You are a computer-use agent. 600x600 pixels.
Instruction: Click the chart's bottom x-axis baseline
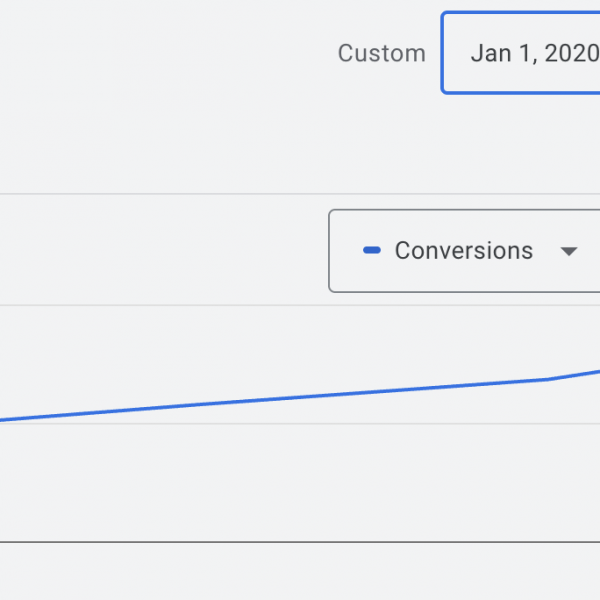click(x=300, y=543)
